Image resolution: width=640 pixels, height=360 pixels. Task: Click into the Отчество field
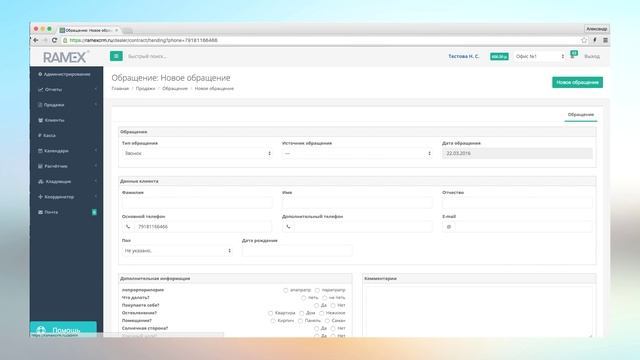[517, 202]
